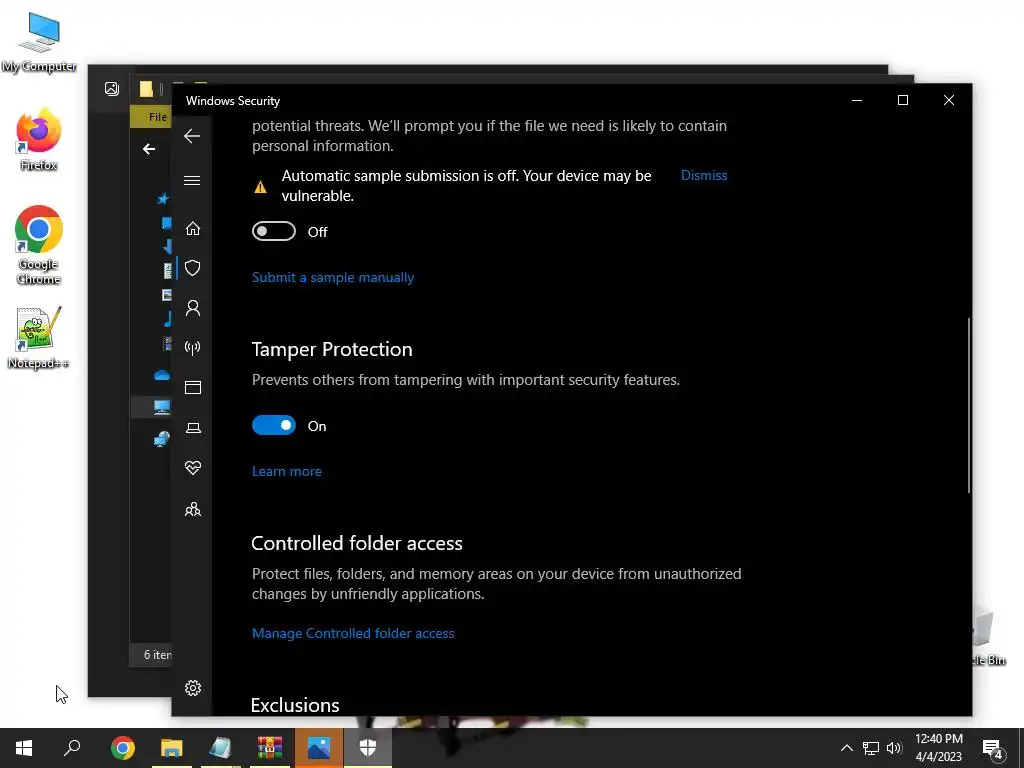Open Manage Controlled folder access link
Image resolution: width=1024 pixels, height=768 pixels.
click(353, 633)
